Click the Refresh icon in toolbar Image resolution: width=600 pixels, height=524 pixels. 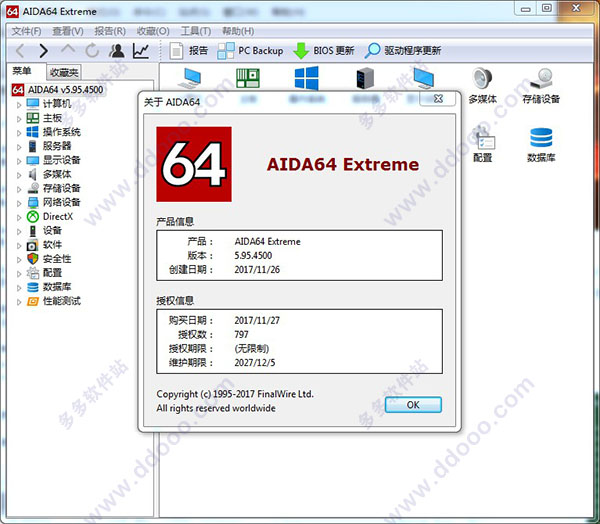click(x=92, y=51)
